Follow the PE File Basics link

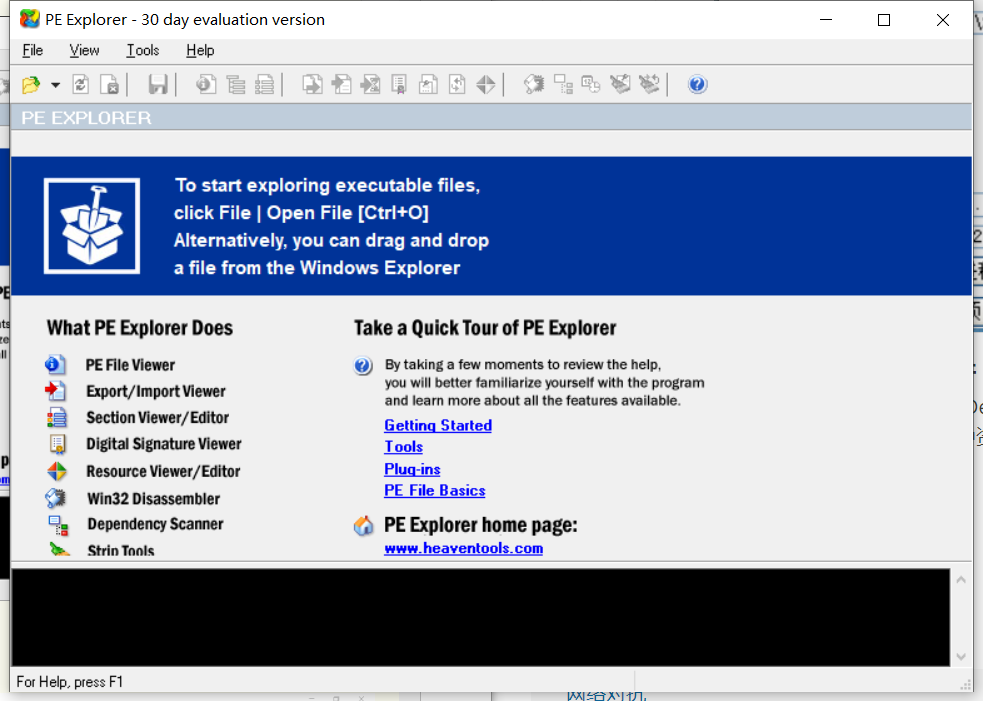(x=434, y=490)
